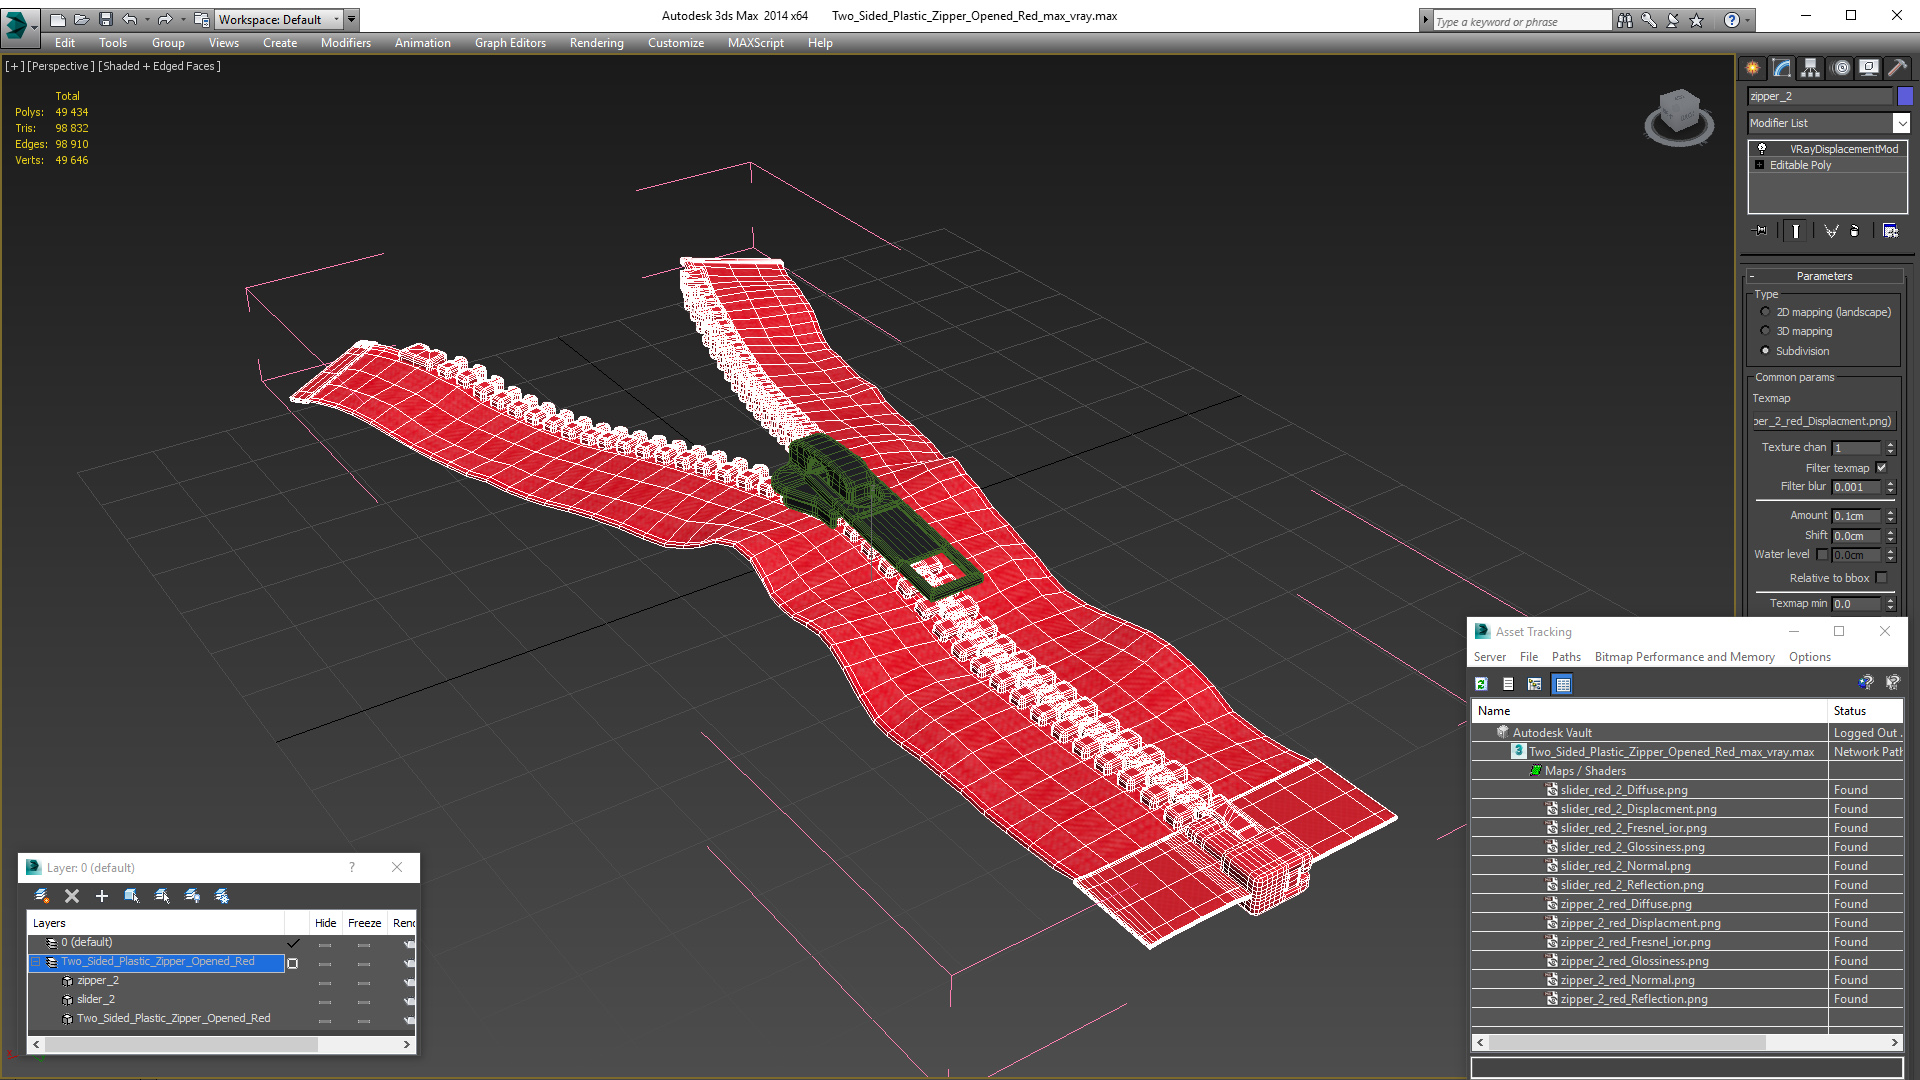Viewport: 1920px width, 1080px height.
Task: Open the Rendering menu
Action: [596, 43]
